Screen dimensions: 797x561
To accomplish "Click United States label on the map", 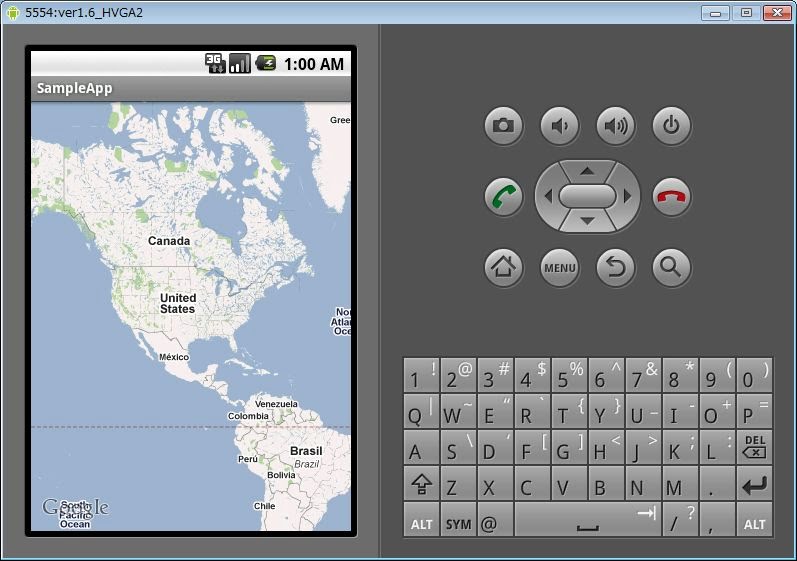I will point(178,304).
